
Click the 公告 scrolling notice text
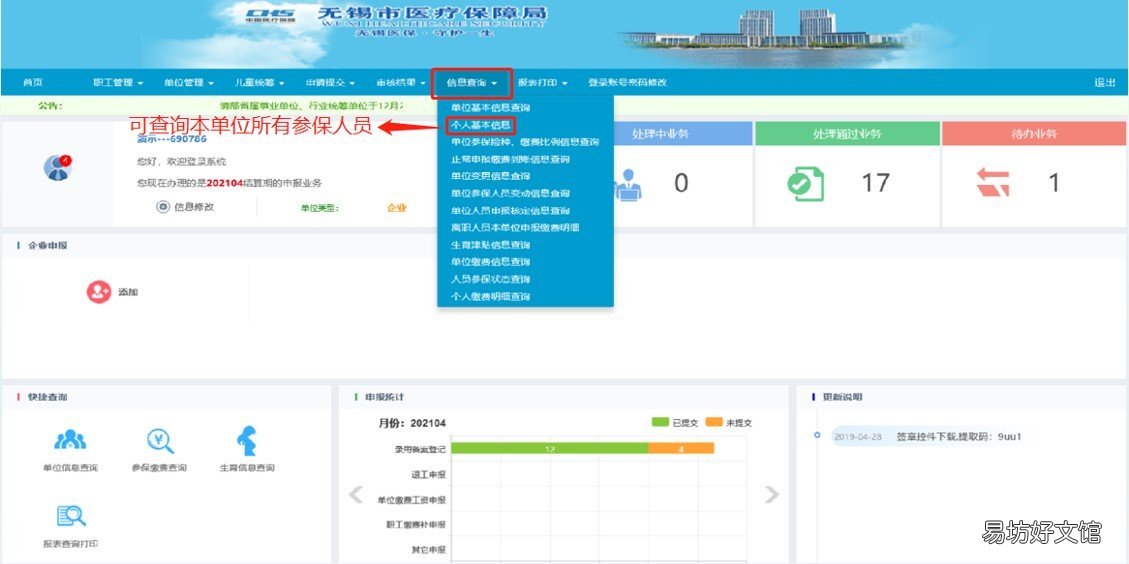pyautogui.click(x=311, y=105)
